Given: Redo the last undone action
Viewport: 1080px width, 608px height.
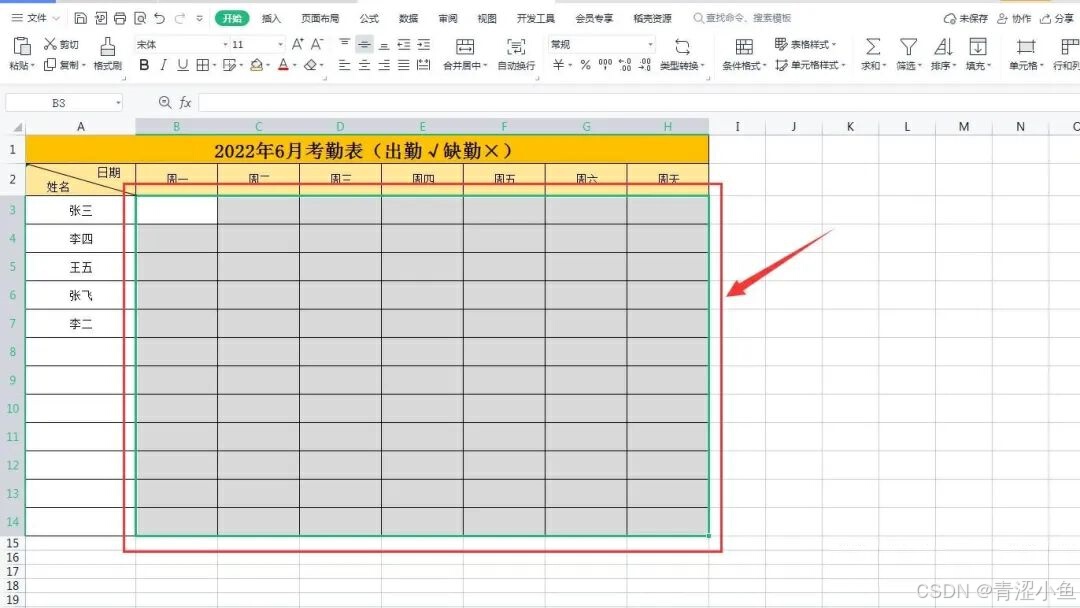Looking at the screenshot, I should point(180,18).
